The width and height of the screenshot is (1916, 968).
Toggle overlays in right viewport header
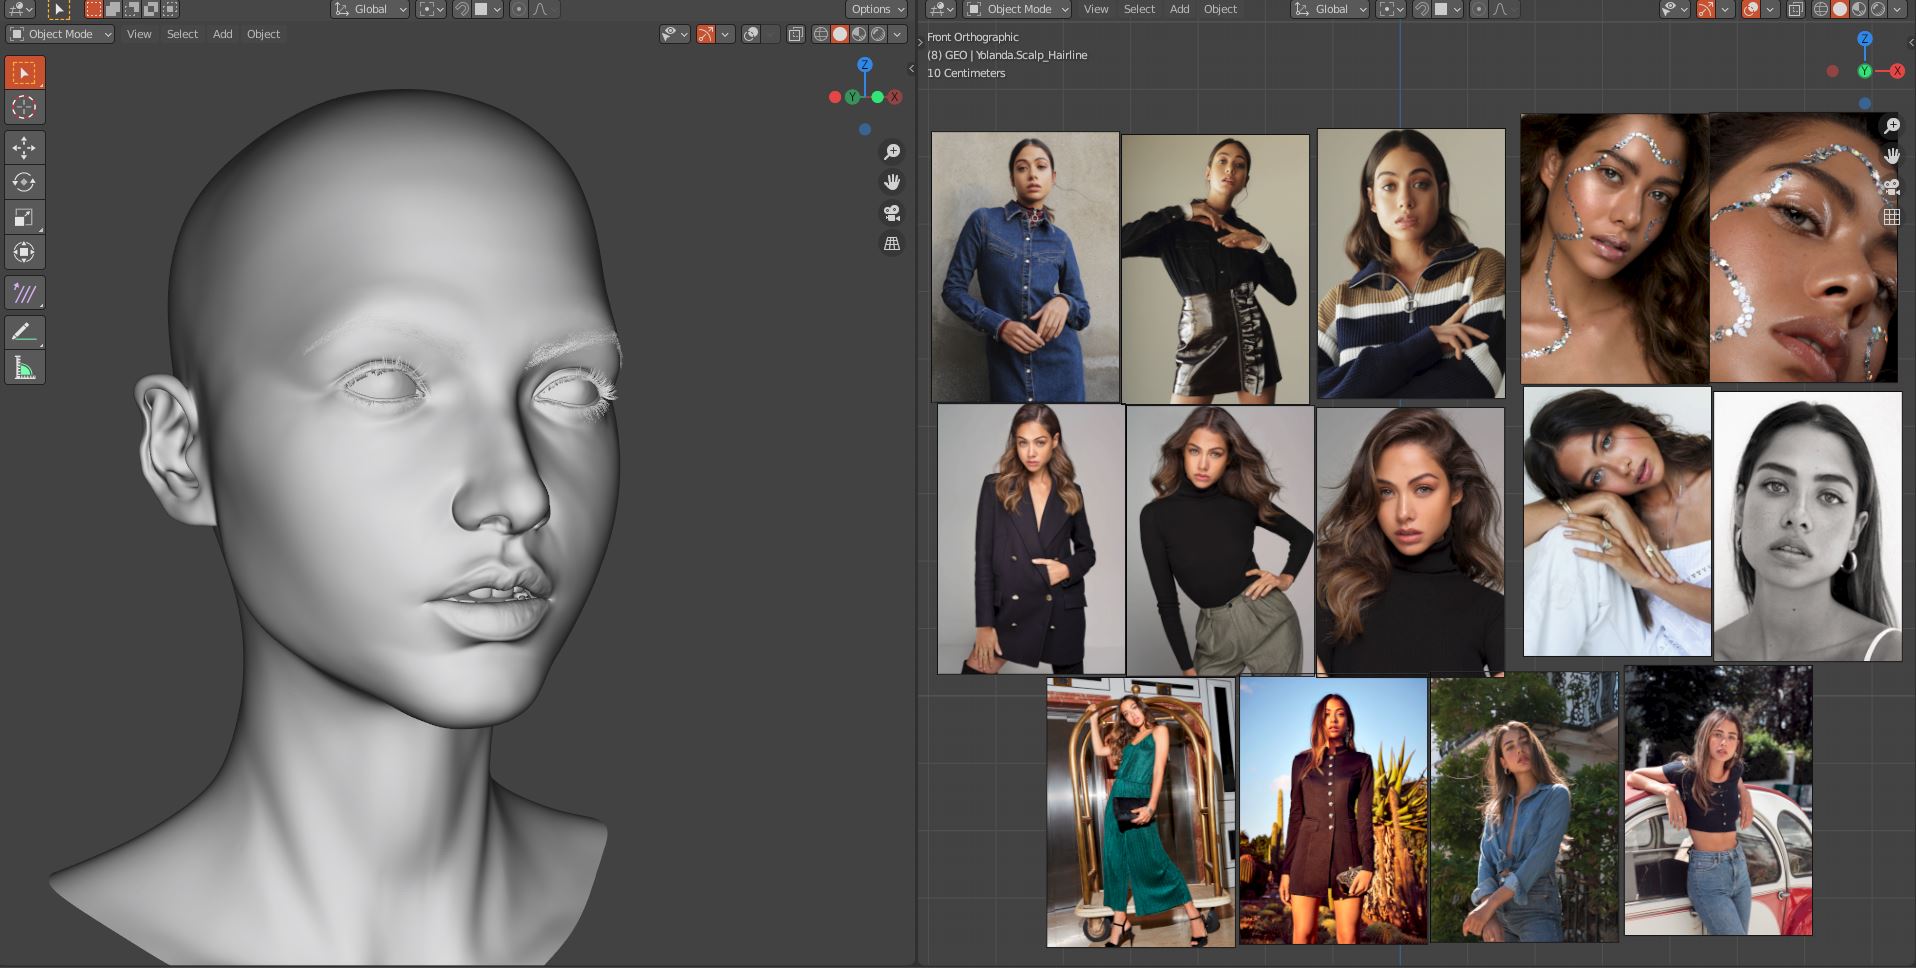pos(1751,9)
